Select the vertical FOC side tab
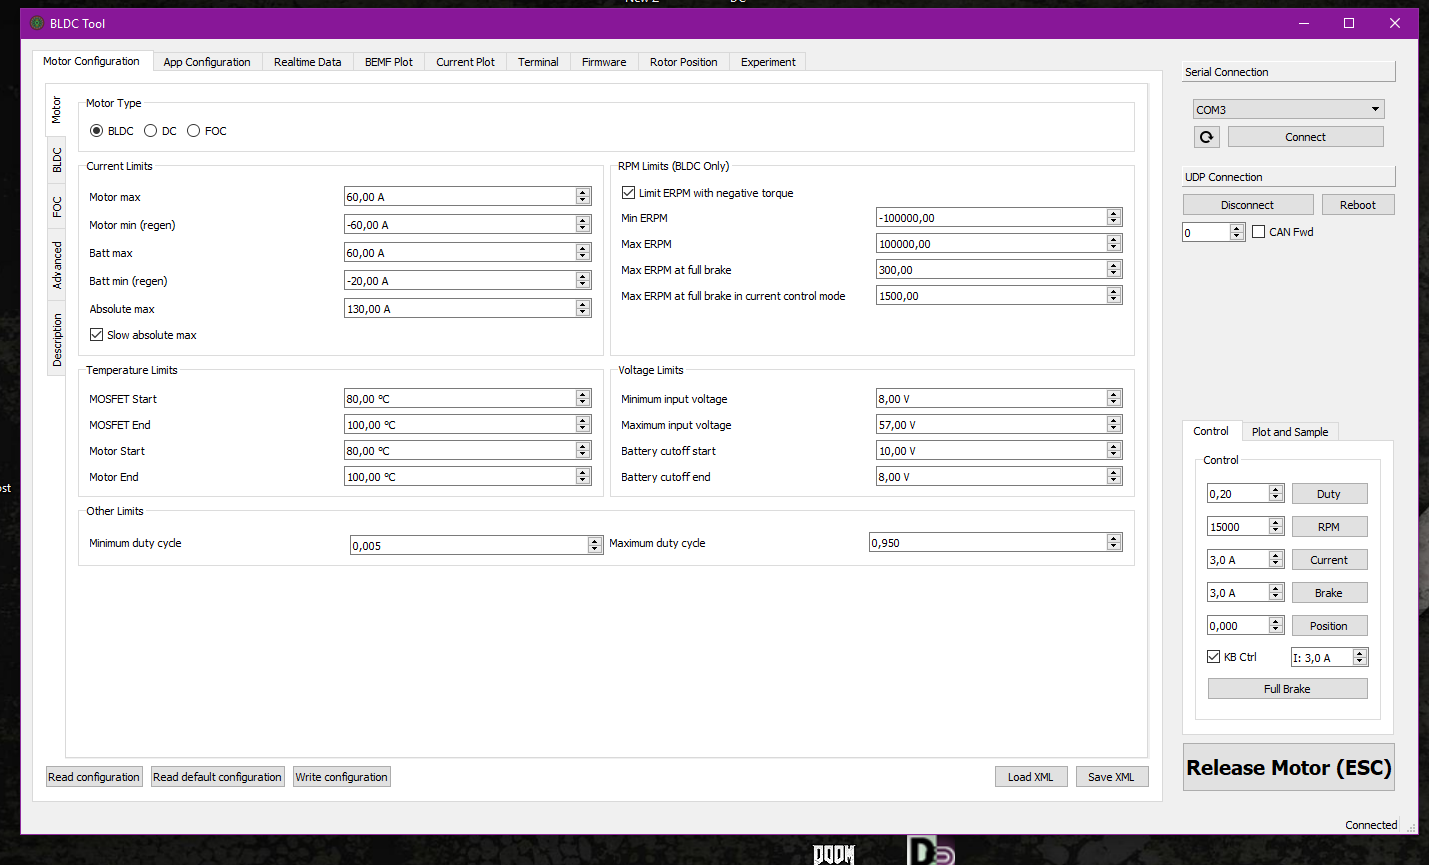 pyautogui.click(x=57, y=206)
